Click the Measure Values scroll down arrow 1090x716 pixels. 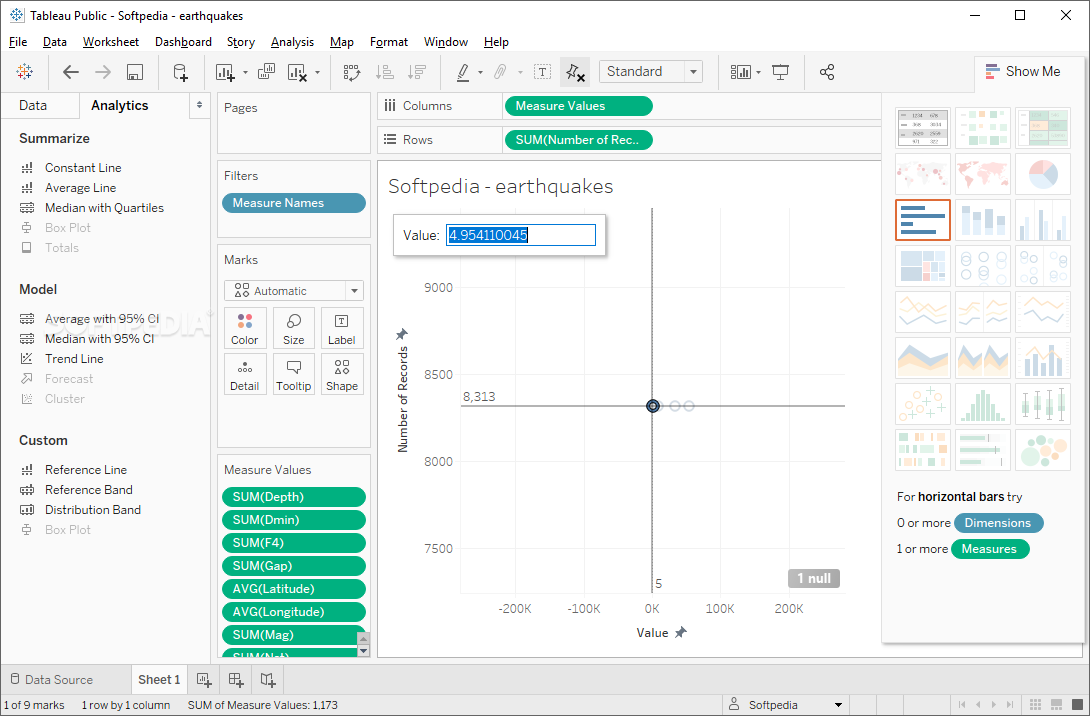pos(363,651)
